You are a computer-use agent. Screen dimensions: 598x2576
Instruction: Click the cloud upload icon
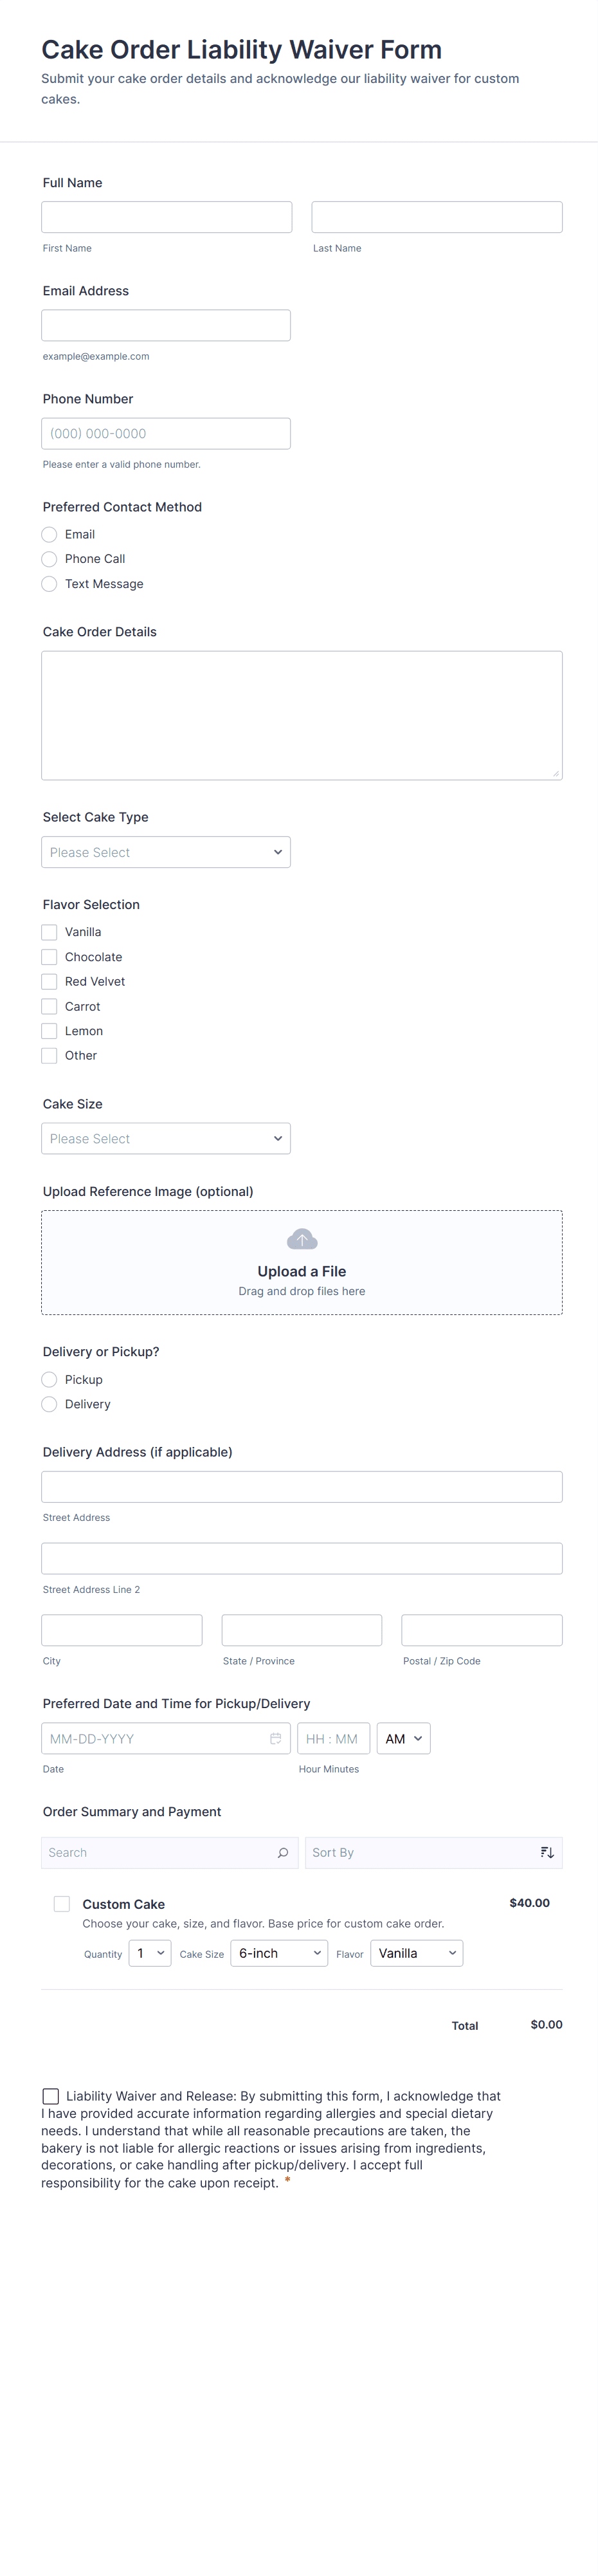(x=301, y=1239)
